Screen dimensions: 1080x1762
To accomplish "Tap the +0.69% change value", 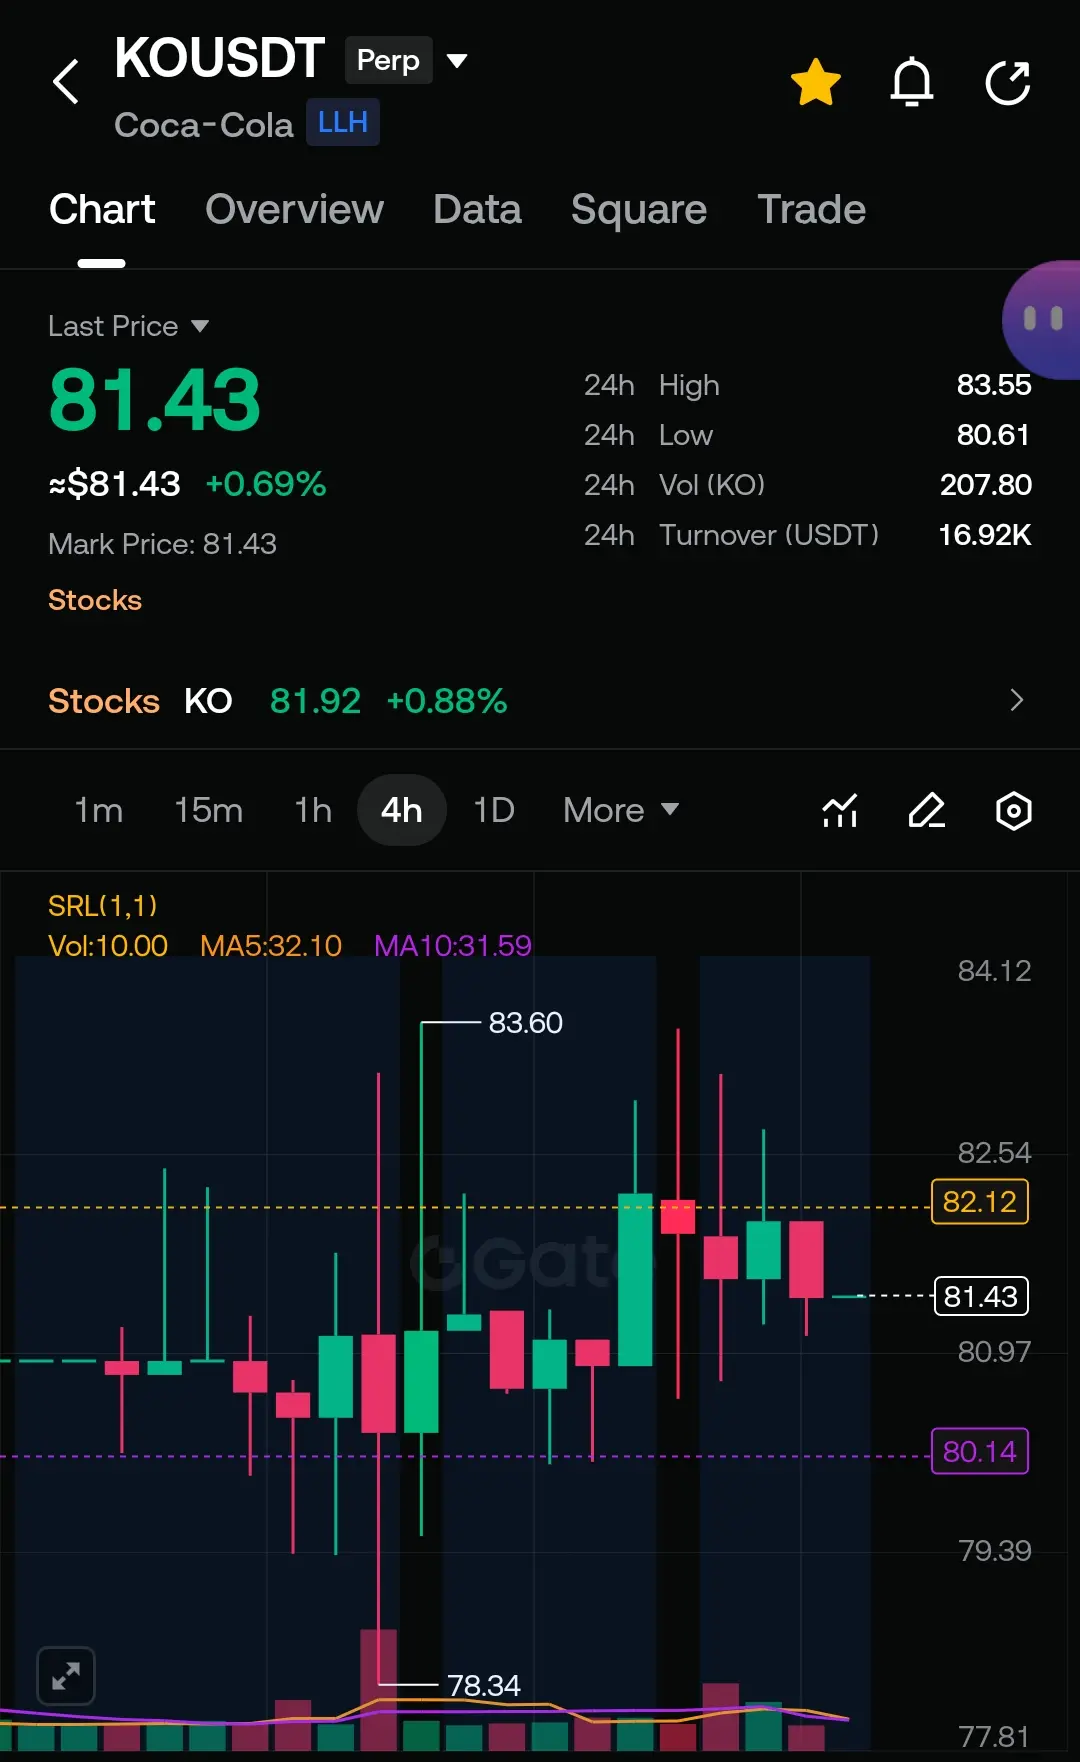I will [x=266, y=484].
